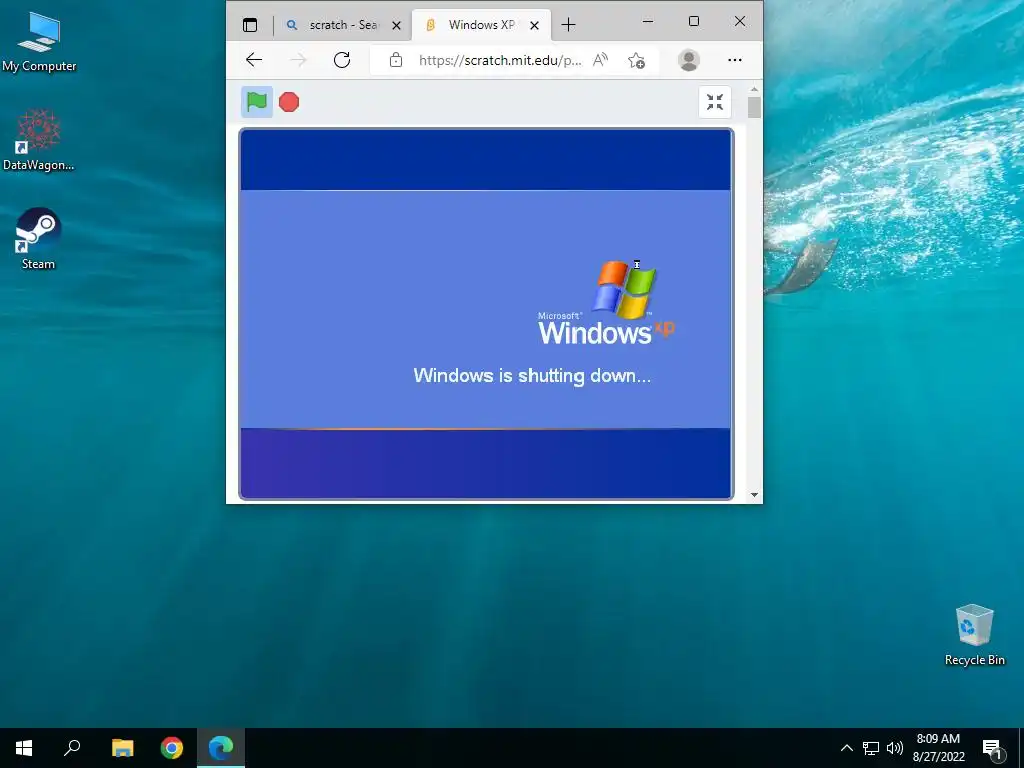This screenshot has height=768, width=1024.
Task: Close the Edge browser window
Action: point(740,22)
